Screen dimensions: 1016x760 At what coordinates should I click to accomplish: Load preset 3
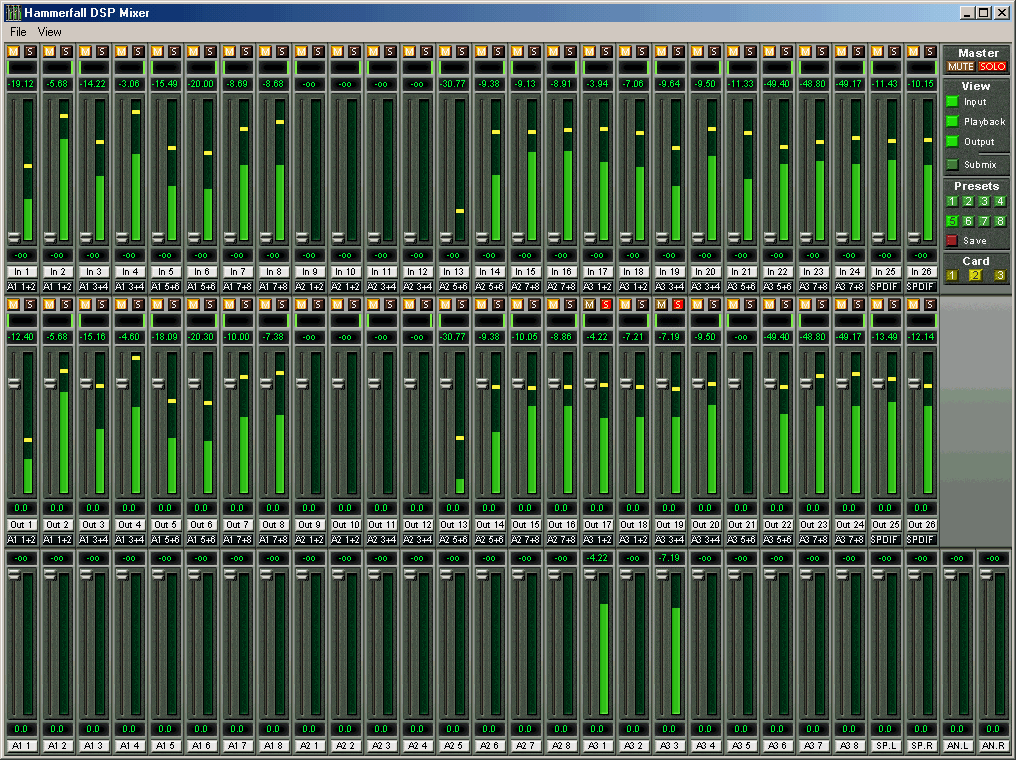click(x=984, y=202)
